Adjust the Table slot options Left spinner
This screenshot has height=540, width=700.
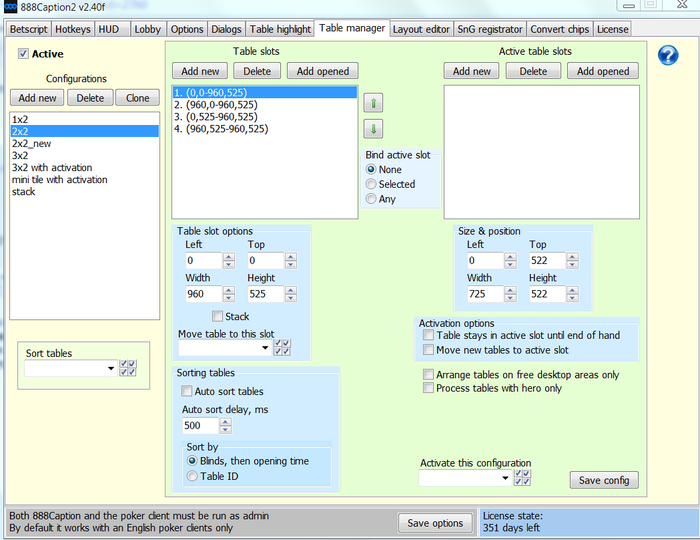229,261
